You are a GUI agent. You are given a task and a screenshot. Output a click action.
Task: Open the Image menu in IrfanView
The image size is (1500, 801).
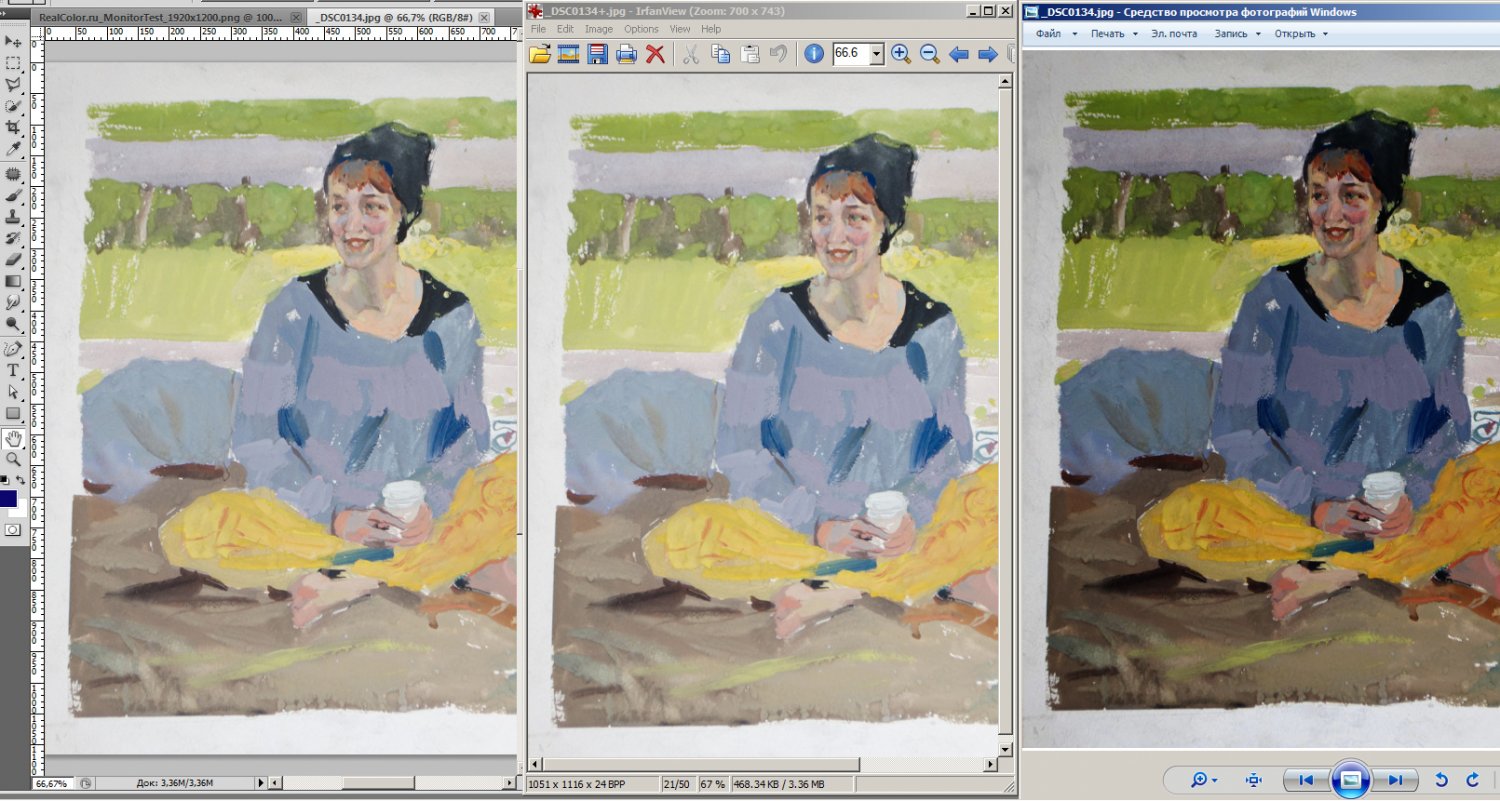click(x=599, y=29)
